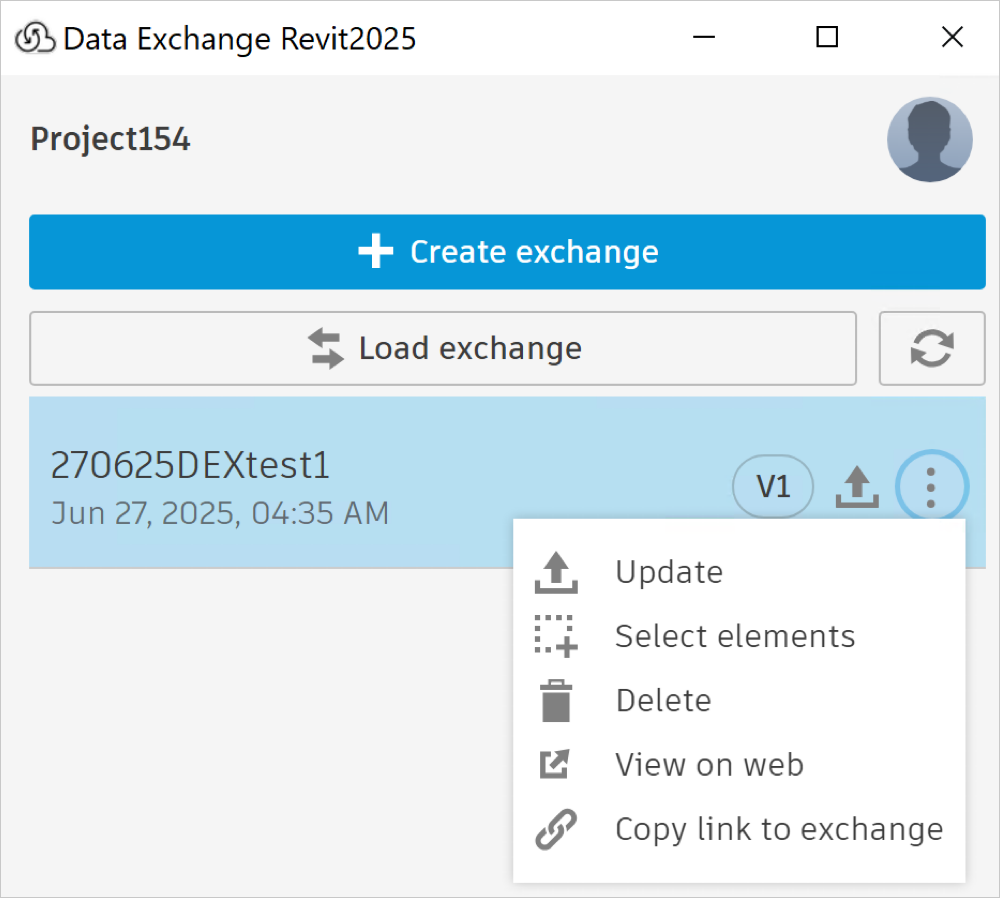Refresh the exchange list

pos(932,348)
